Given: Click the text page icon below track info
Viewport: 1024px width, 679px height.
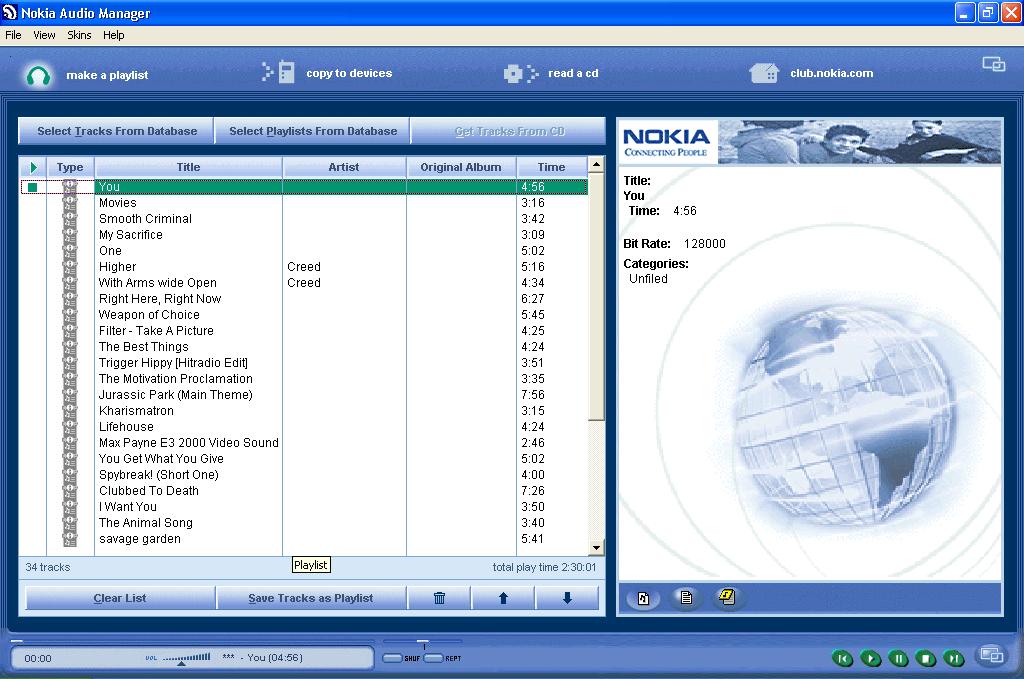Looking at the screenshot, I should 686,597.
